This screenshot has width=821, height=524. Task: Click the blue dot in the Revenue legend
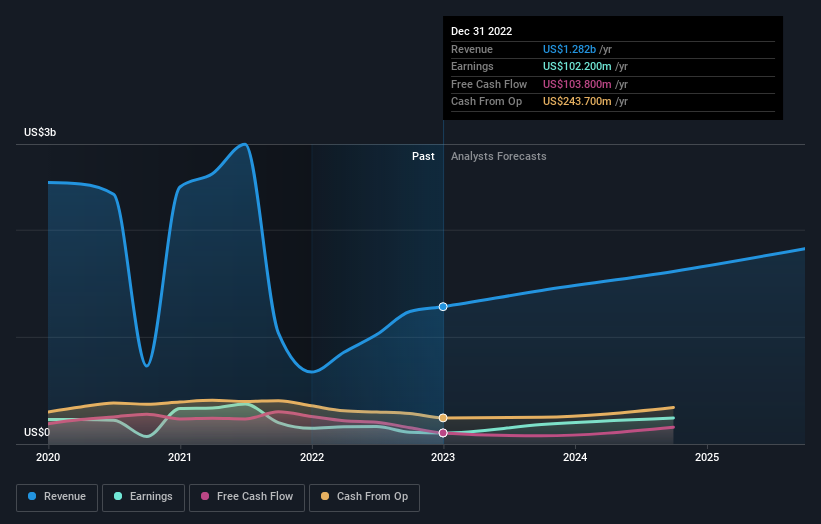click(32, 496)
